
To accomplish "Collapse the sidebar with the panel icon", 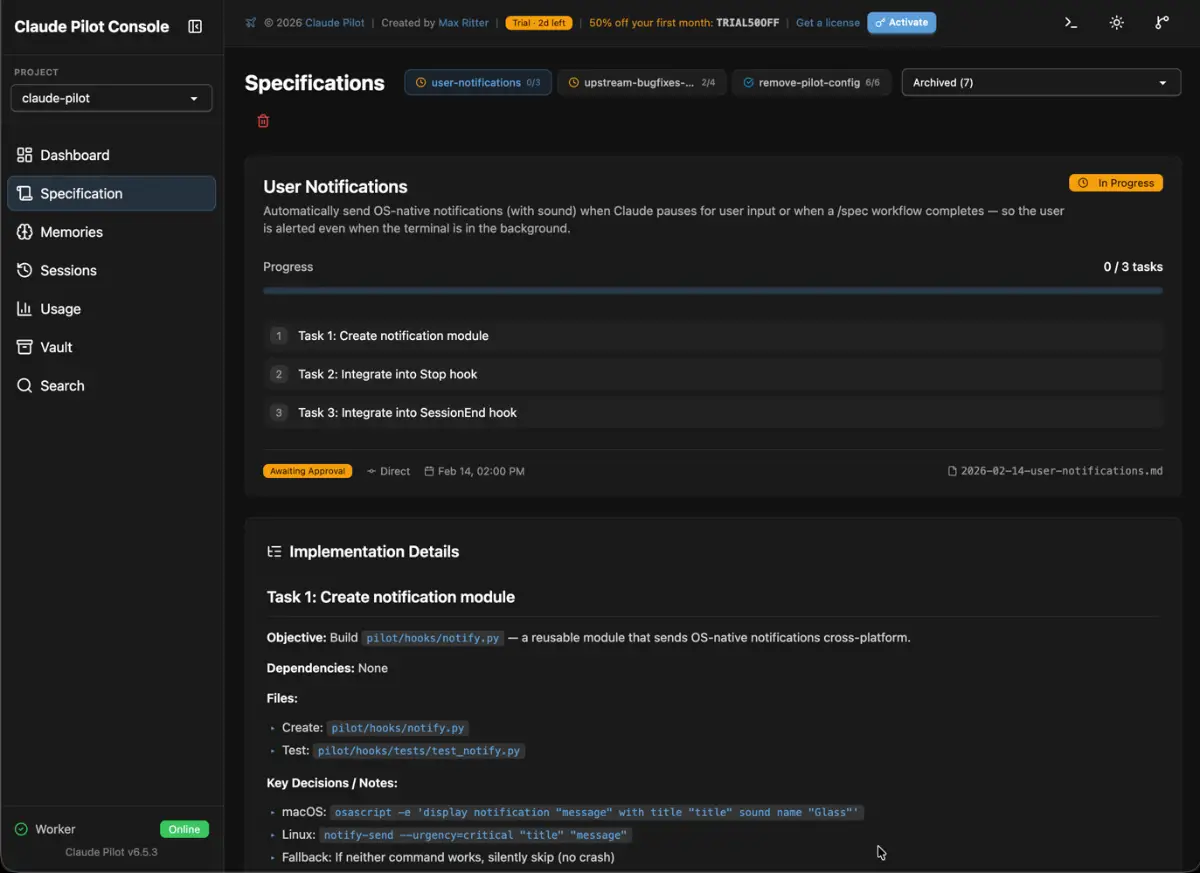I will [195, 27].
